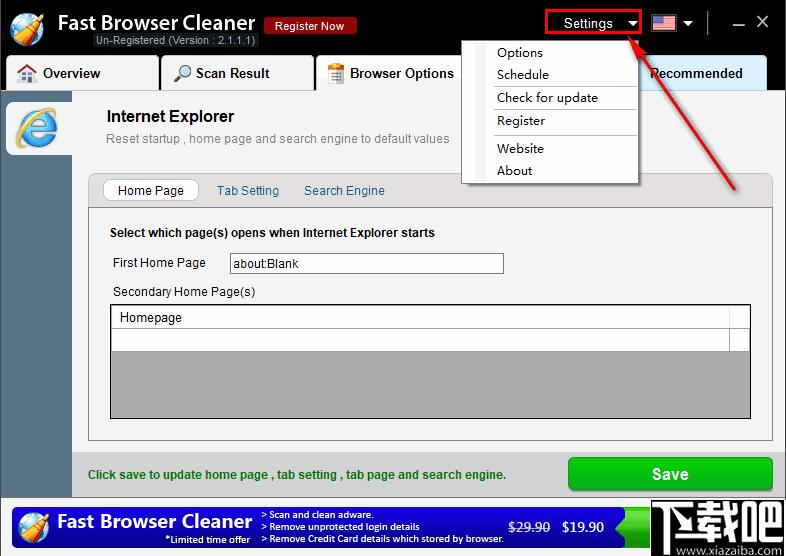Screen dimensions: 786x556
Task: Switch to the Scan Result tab
Action: coord(237,73)
